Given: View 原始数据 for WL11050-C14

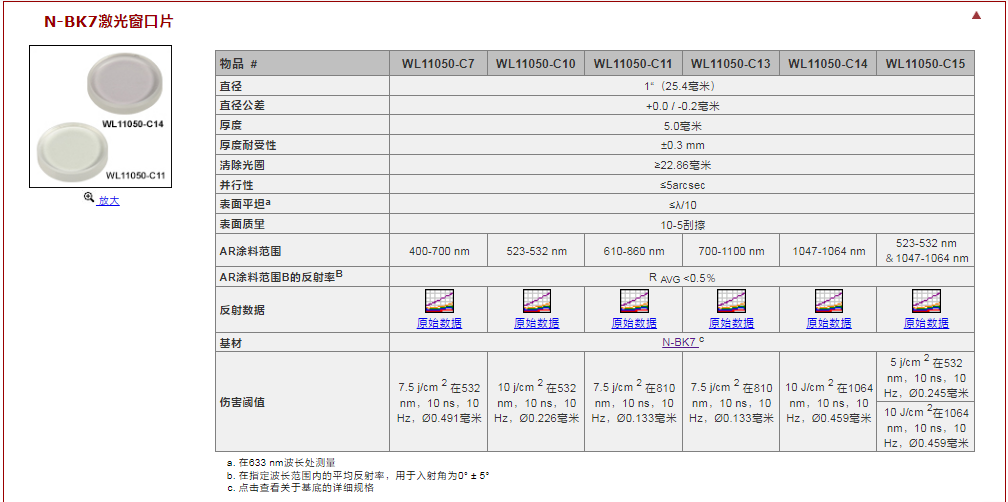Looking at the screenshot, I should pyautogui.click(x=828, y=323).
